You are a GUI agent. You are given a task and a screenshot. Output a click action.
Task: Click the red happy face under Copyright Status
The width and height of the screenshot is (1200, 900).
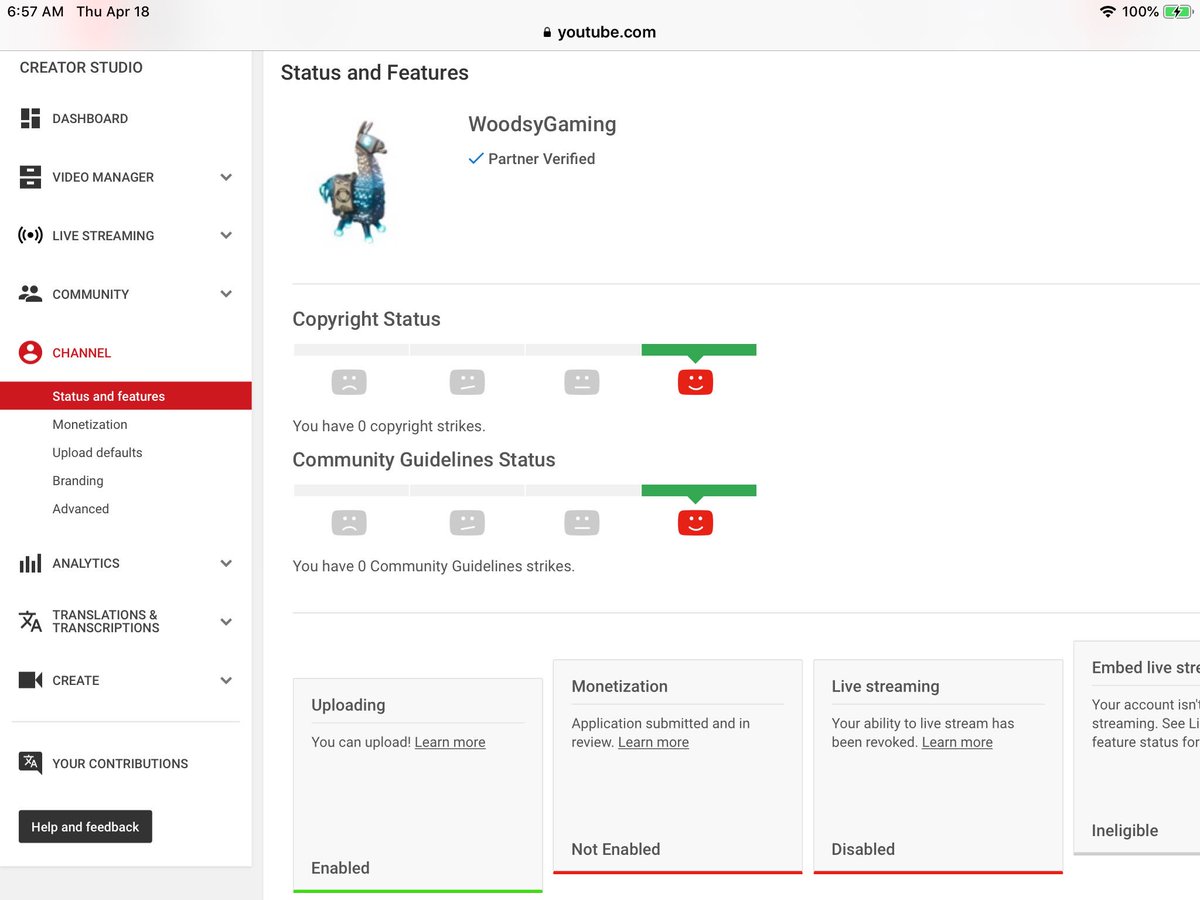[695, 382]
